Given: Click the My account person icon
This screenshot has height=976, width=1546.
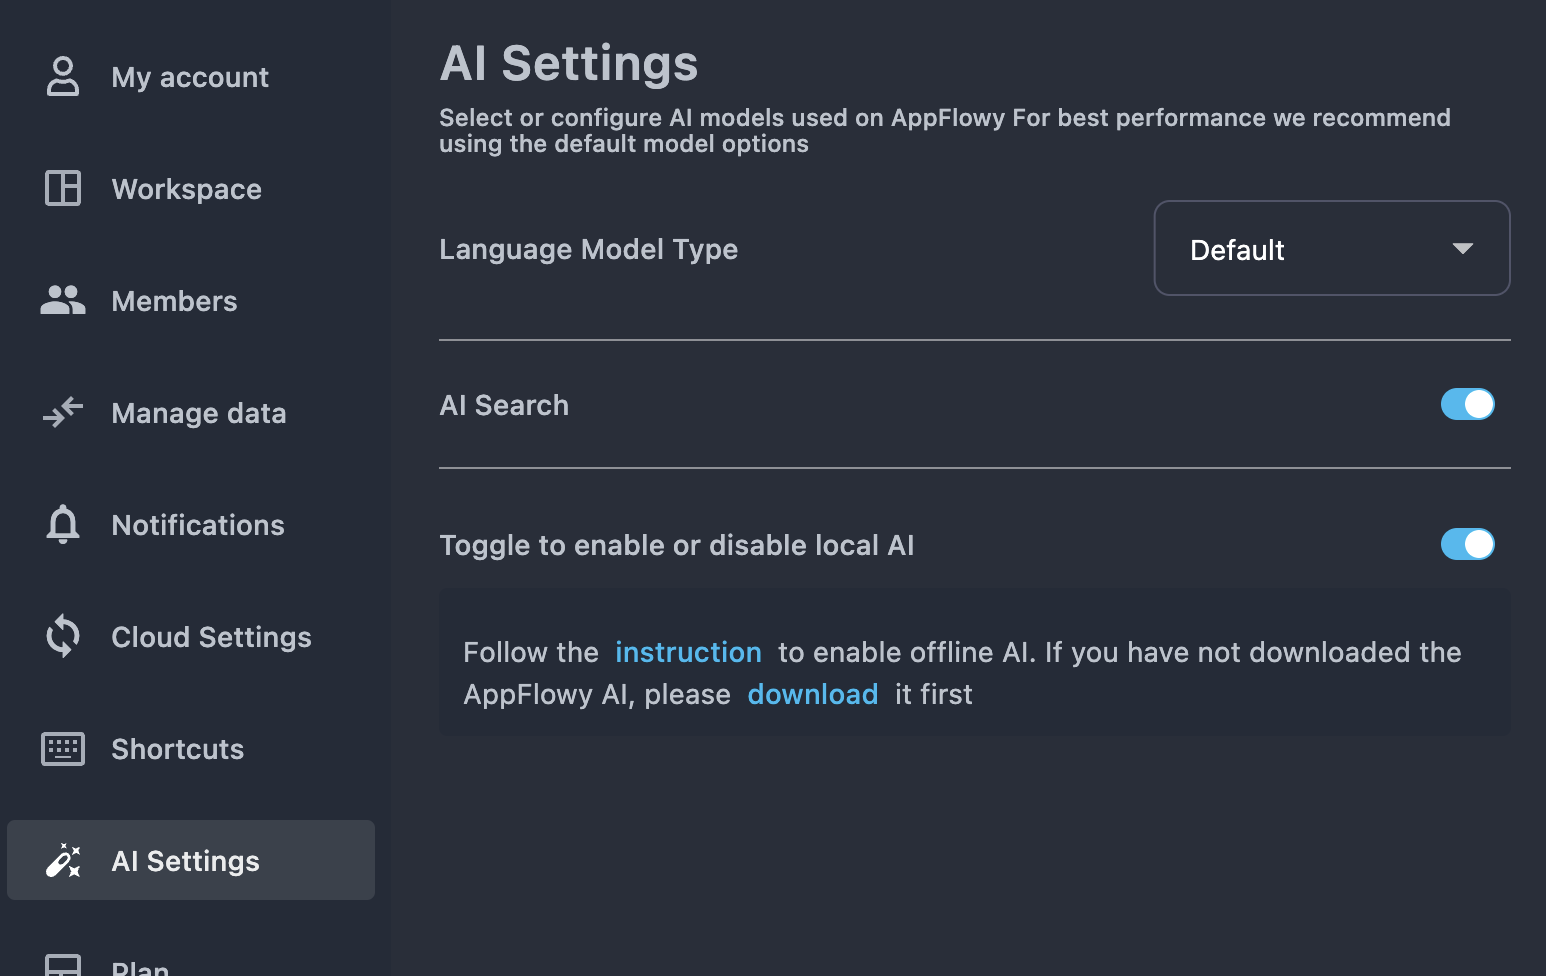Looking at the screenshot, I should [63, 77].
